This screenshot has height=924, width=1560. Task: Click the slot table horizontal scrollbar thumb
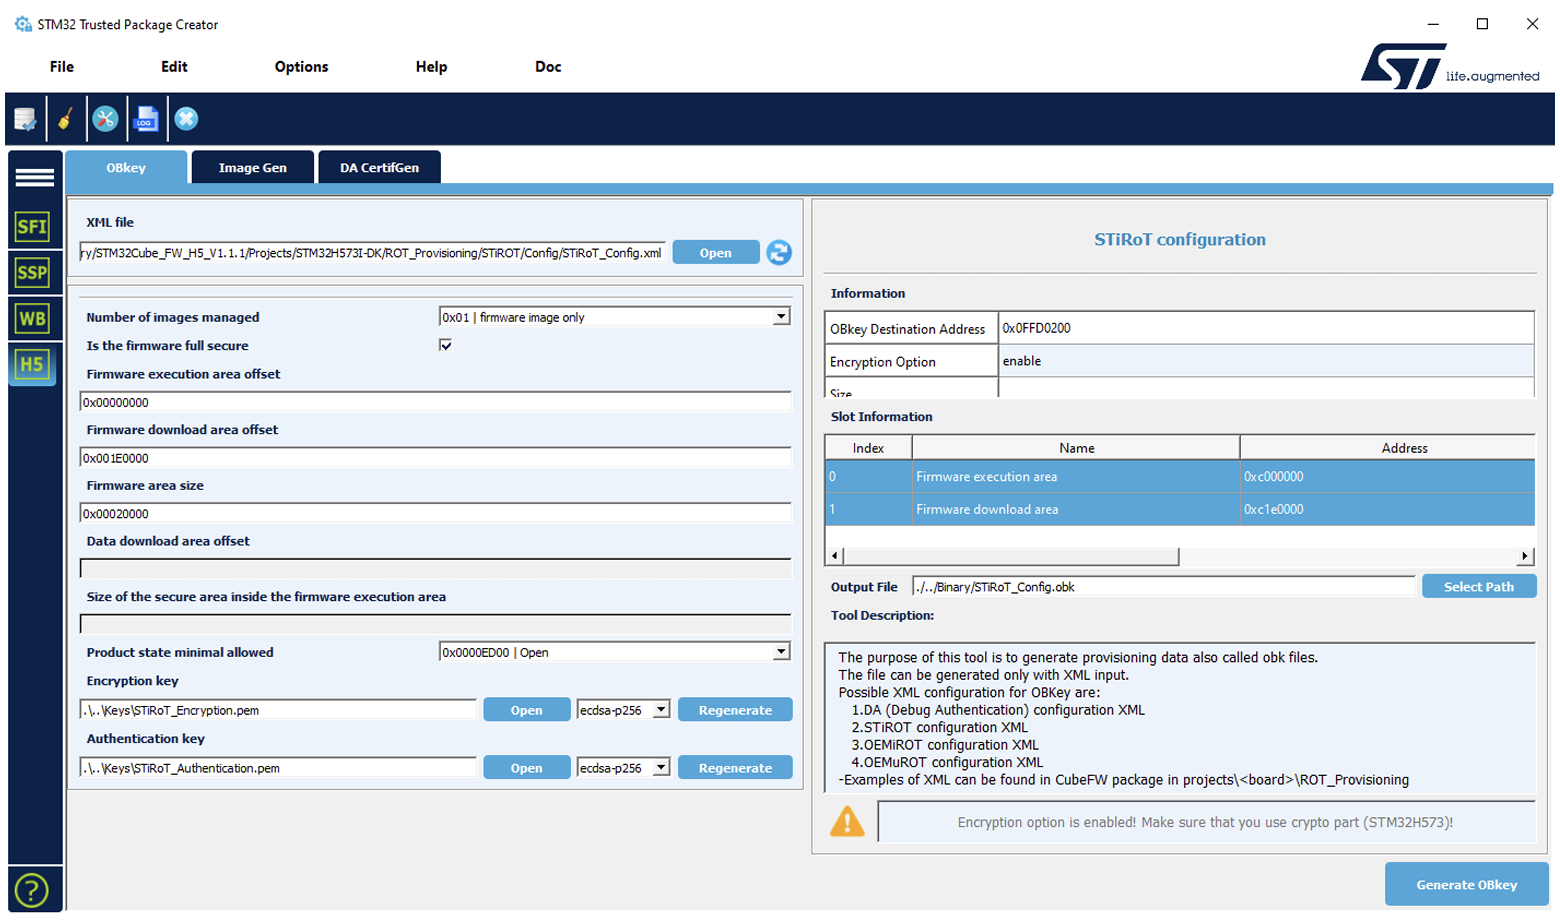coord(1011,556)
